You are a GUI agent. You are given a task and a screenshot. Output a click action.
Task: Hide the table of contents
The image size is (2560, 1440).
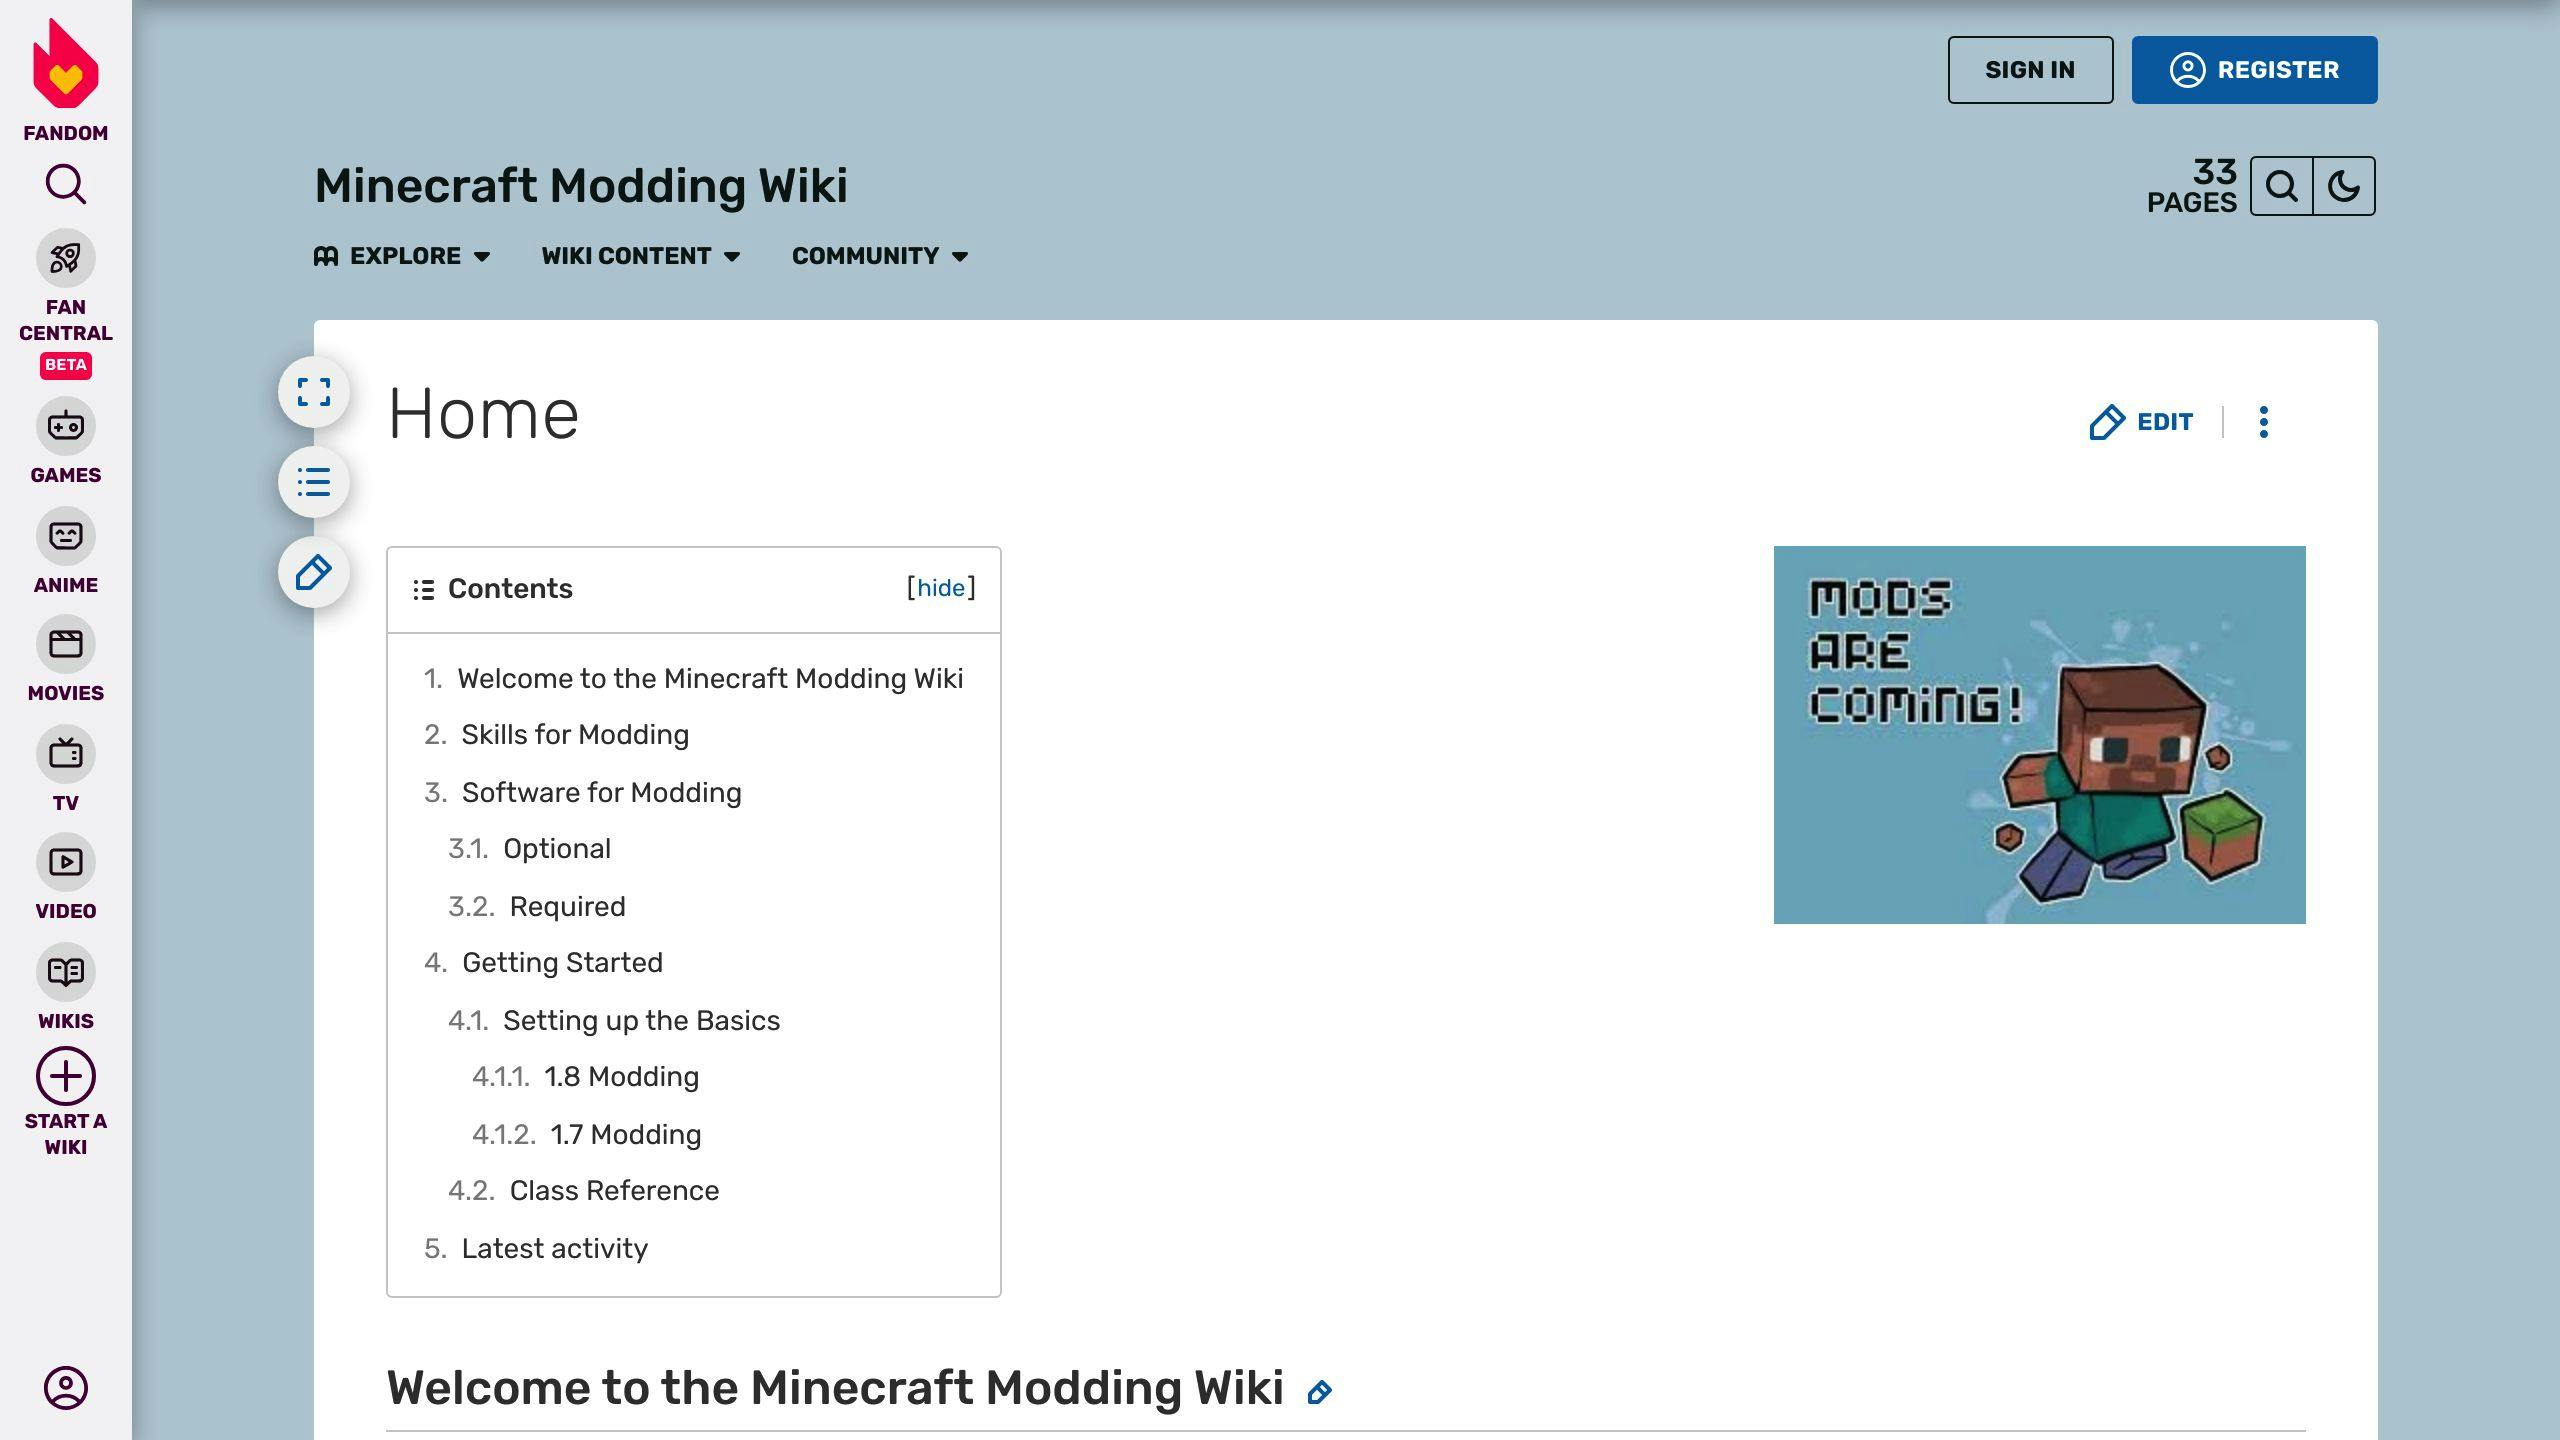coord(939,587)
